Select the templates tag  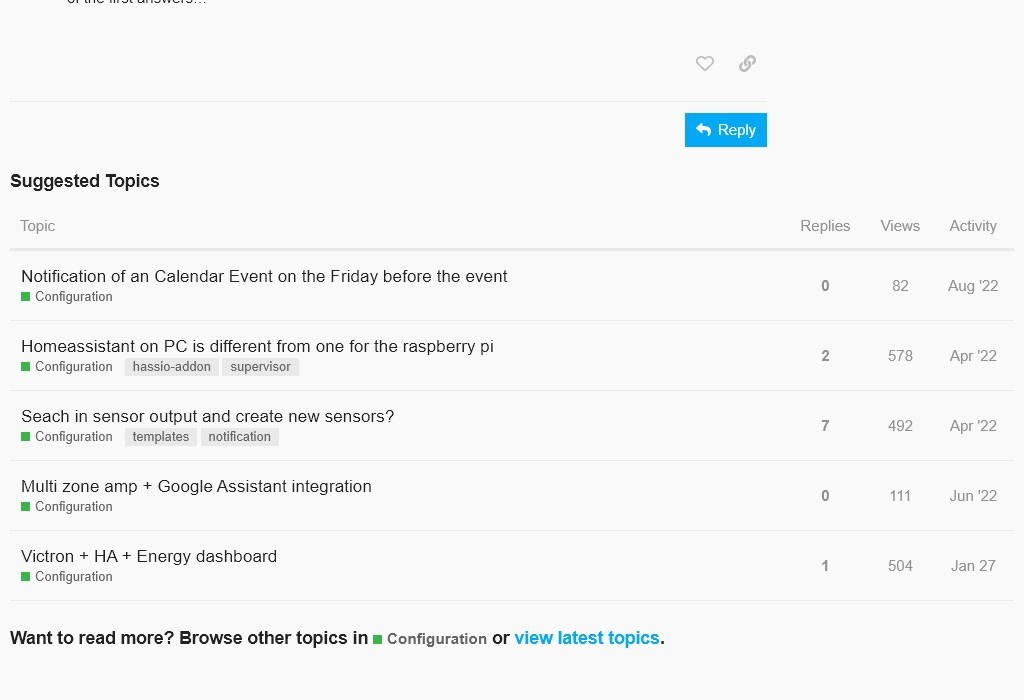click(161, 437)
